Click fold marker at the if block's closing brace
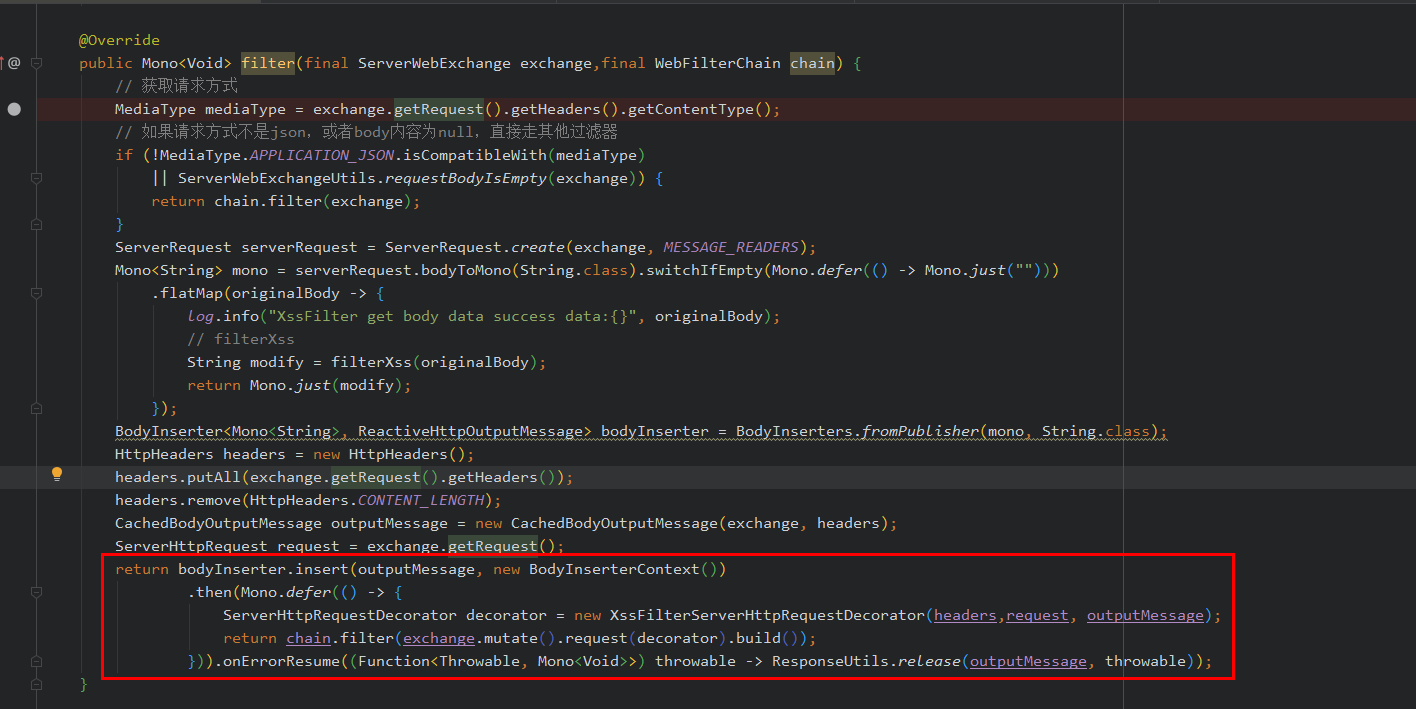This screenshot has height=709, width=1416. point(36,224)
